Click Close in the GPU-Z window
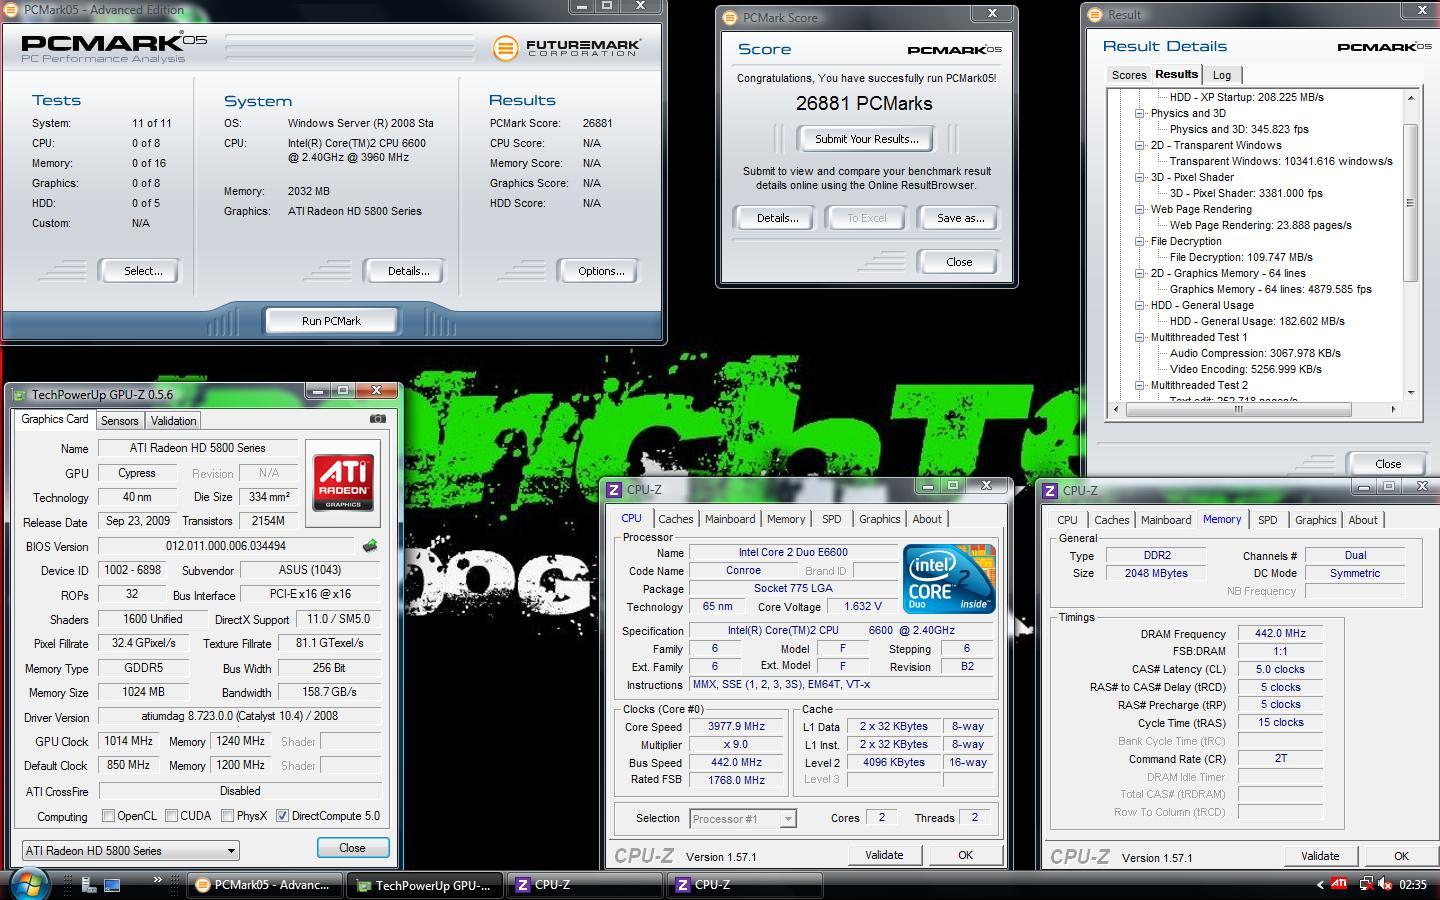Screen dimensions: 1440x900 pyautogui.click(x=352, y=847)
